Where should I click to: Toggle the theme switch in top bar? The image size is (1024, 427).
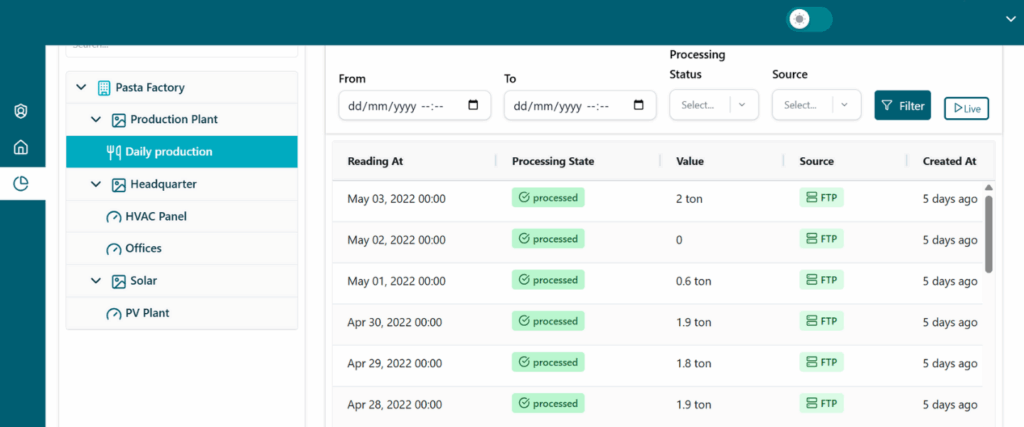[x=809, y=20]
